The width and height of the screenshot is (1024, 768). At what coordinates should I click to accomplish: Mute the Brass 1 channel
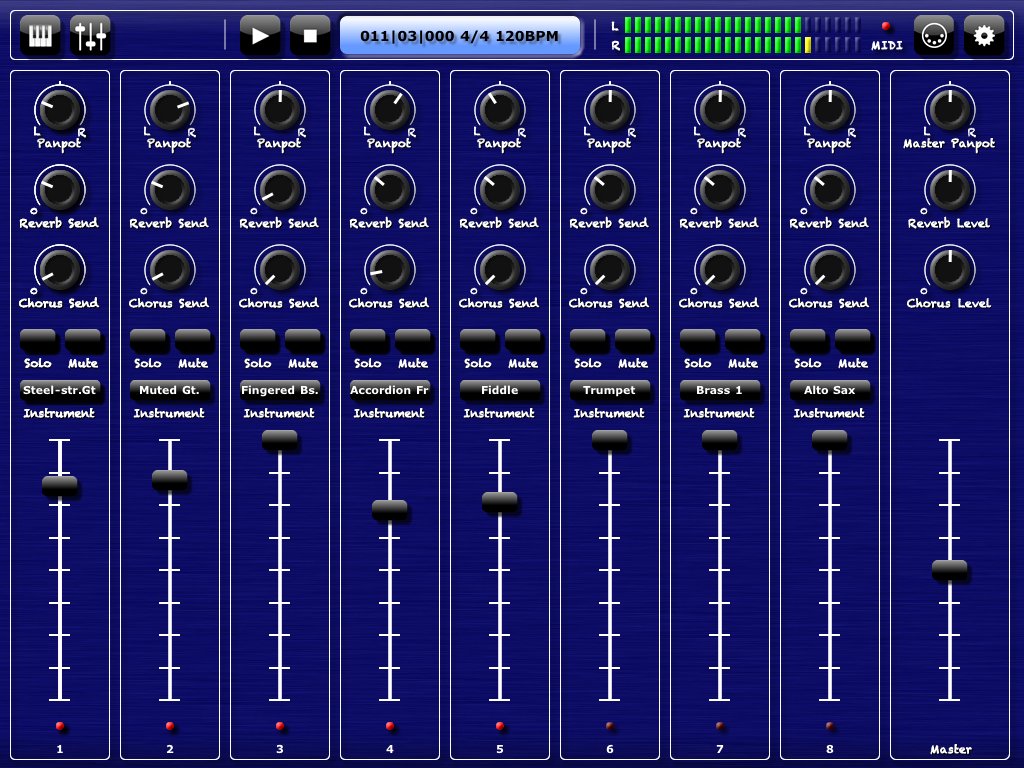(x=743, y=340)
